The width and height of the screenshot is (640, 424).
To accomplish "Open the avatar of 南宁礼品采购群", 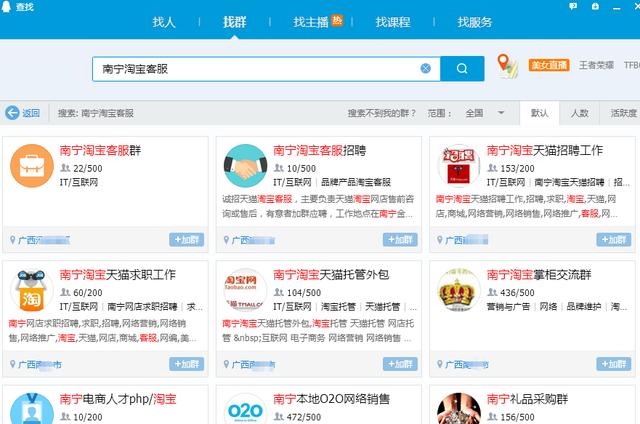I will pyautogui.click(x=459, y=408).
